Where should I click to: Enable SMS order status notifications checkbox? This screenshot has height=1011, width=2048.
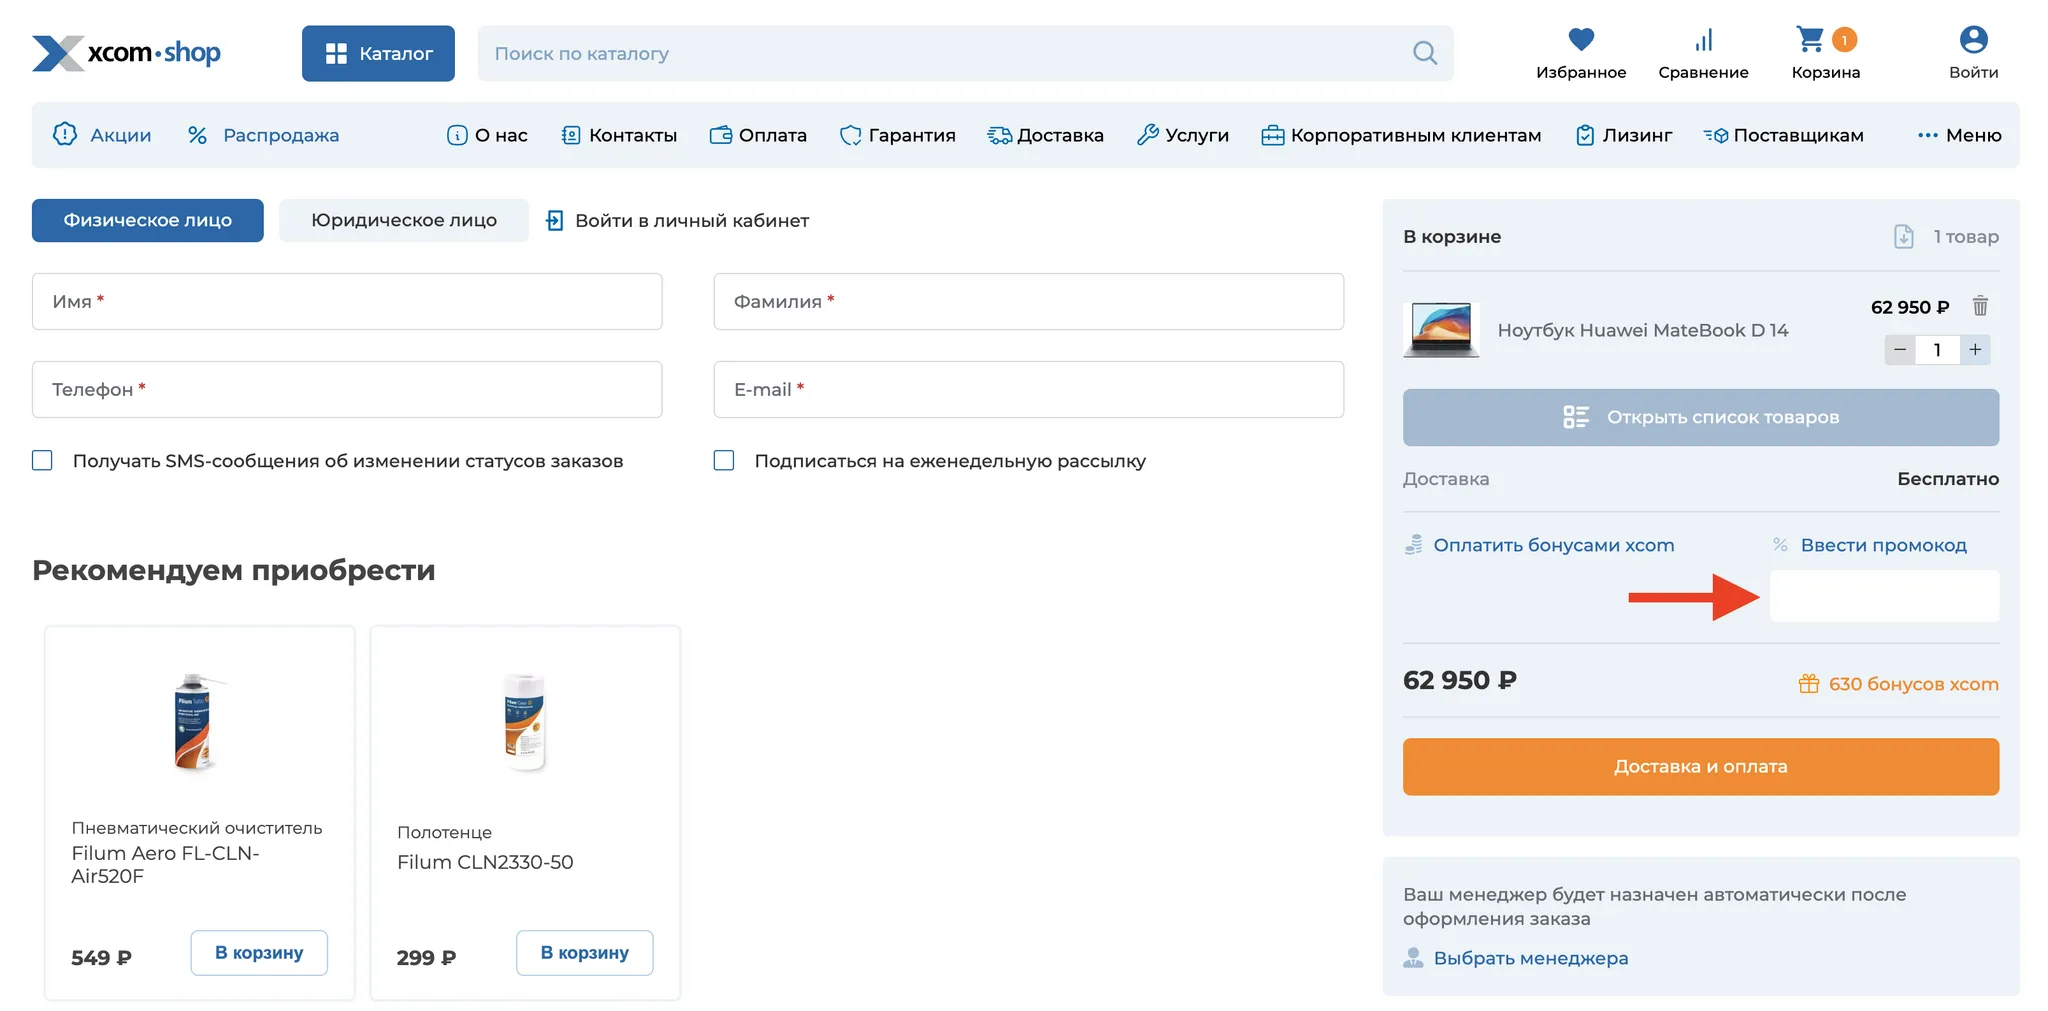[42, 460]
